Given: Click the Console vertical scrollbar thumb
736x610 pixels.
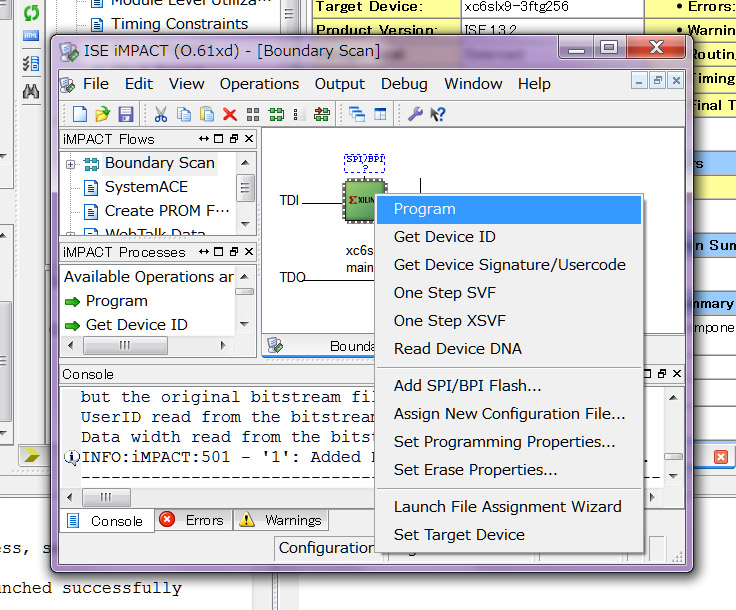Looking at the screenshot, I should point(674,456).
